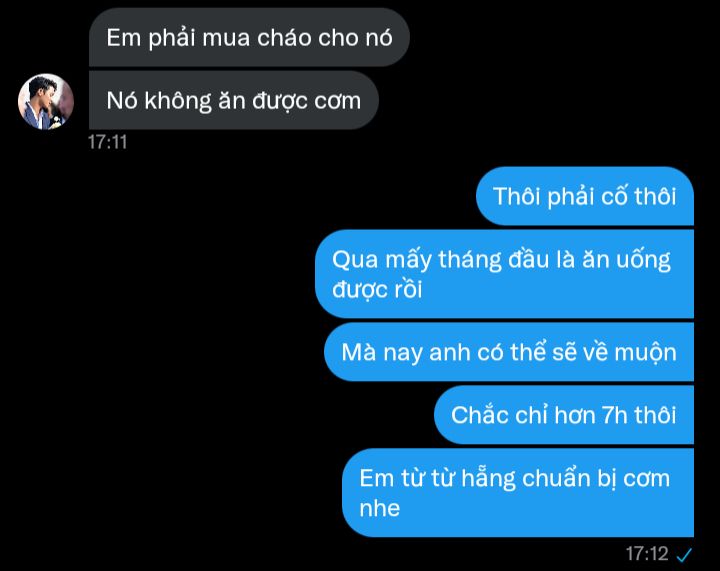The height and width of the screenshot is (571, 720).
Task: Click the word 'nhe' in last bubble
Action: pos(379,509)
